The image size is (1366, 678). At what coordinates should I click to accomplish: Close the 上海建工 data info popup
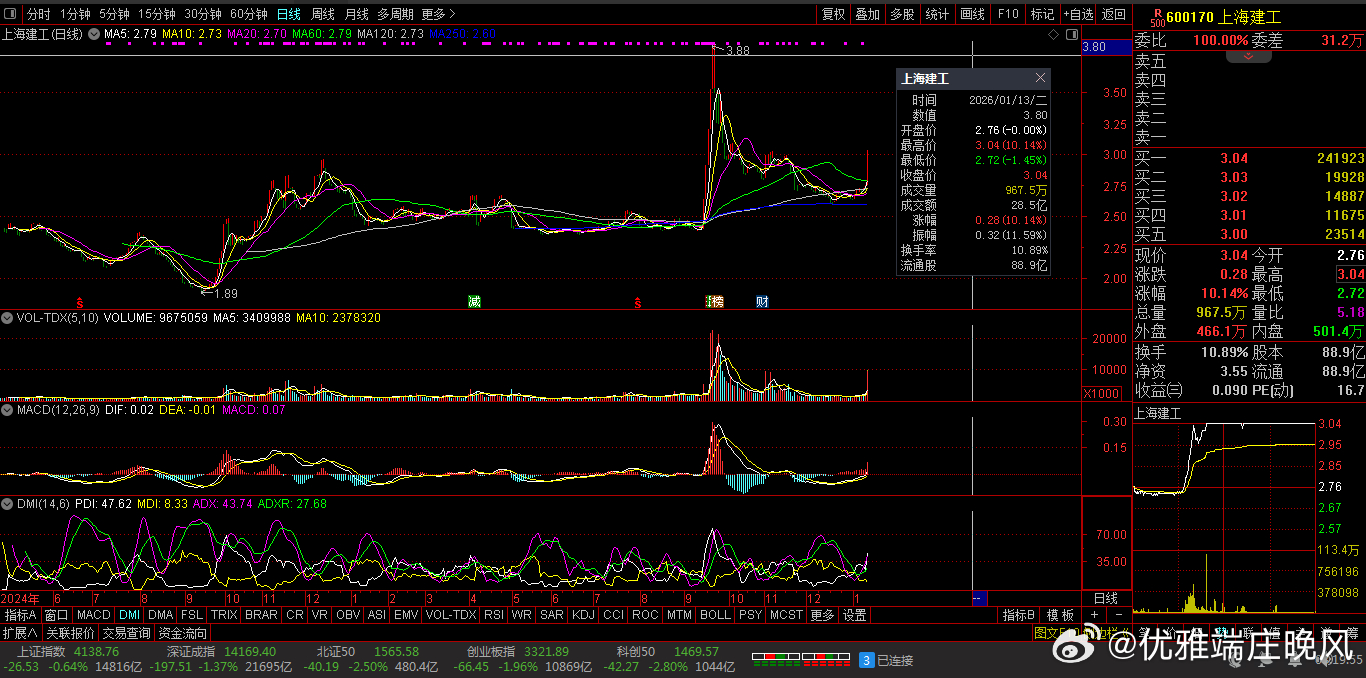[1040, 78]
